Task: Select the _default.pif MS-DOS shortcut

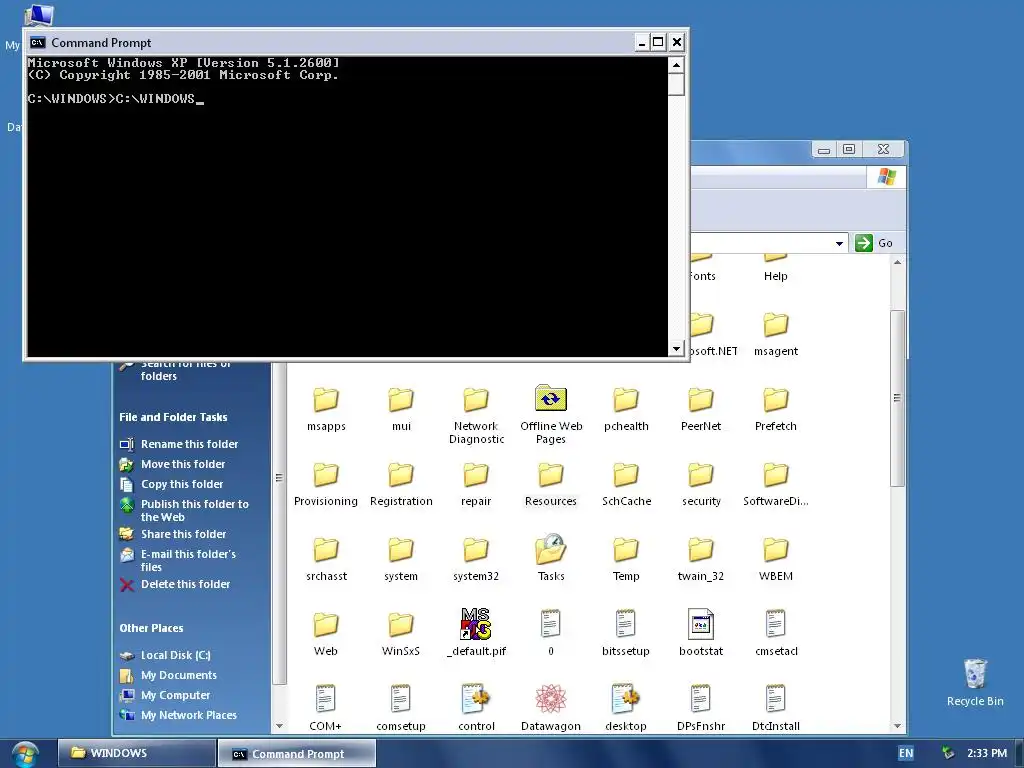Action: (x=476, y=632)
